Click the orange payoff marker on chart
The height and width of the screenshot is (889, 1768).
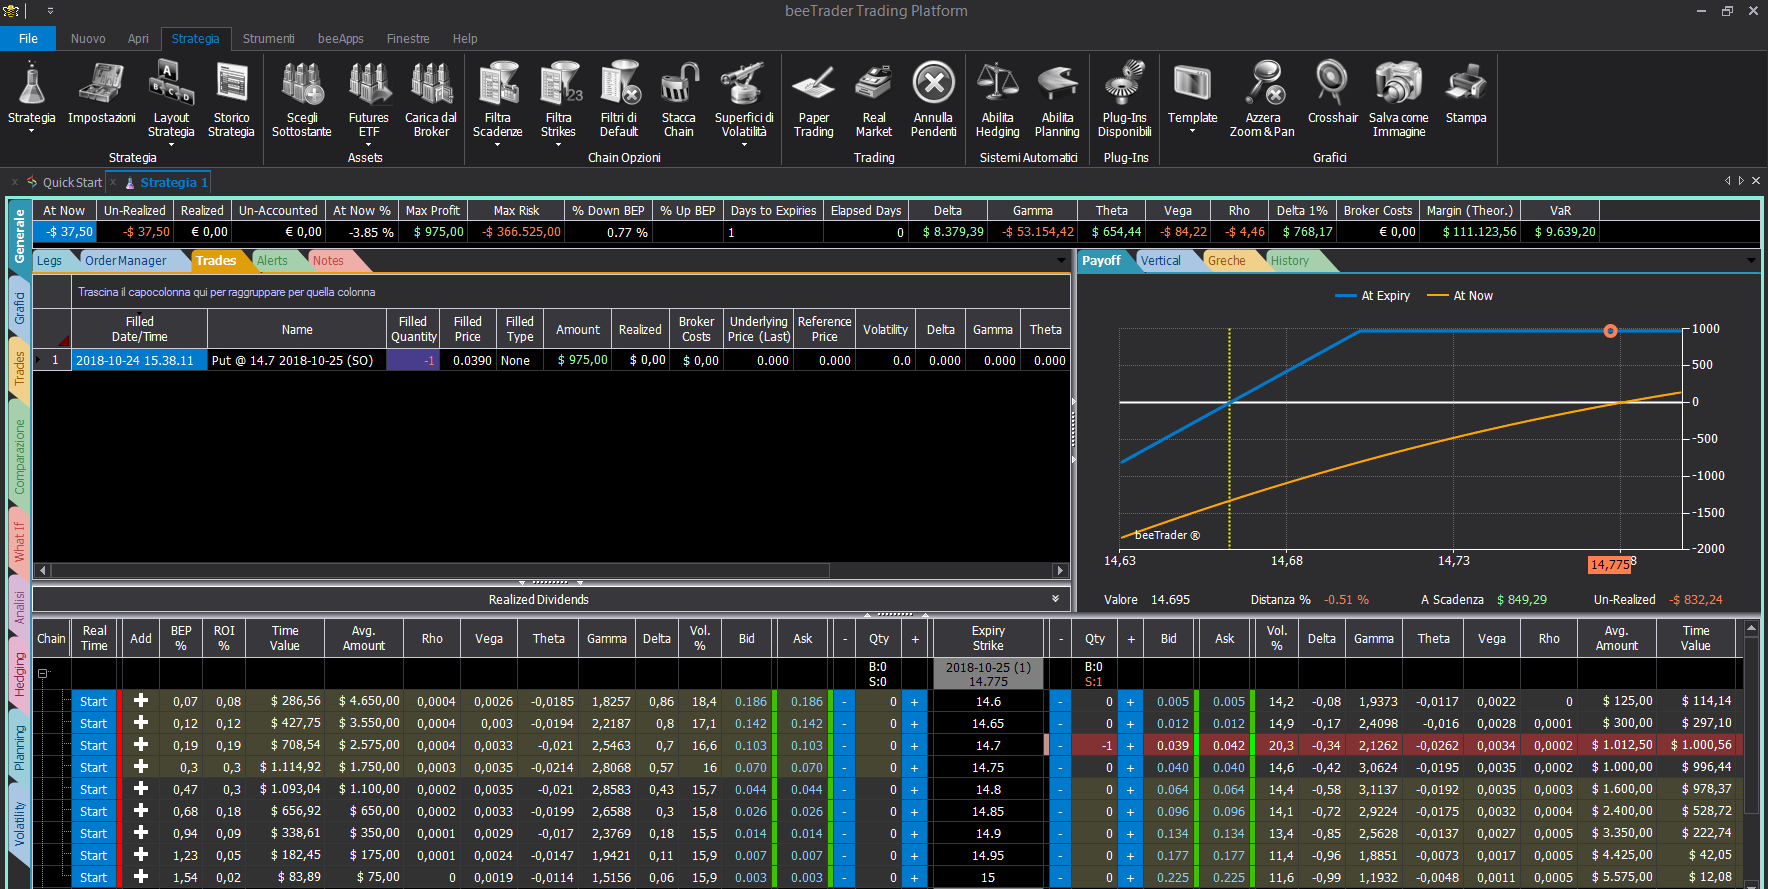click(1610, 331)
